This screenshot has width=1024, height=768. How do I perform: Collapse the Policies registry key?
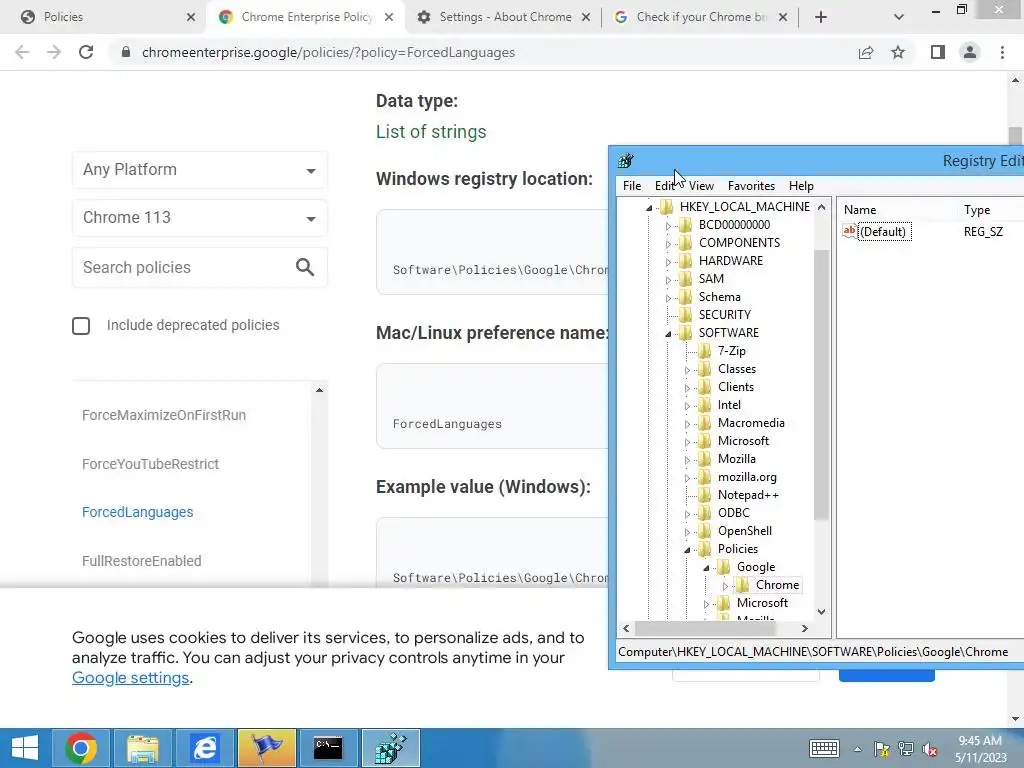(687, 550)
